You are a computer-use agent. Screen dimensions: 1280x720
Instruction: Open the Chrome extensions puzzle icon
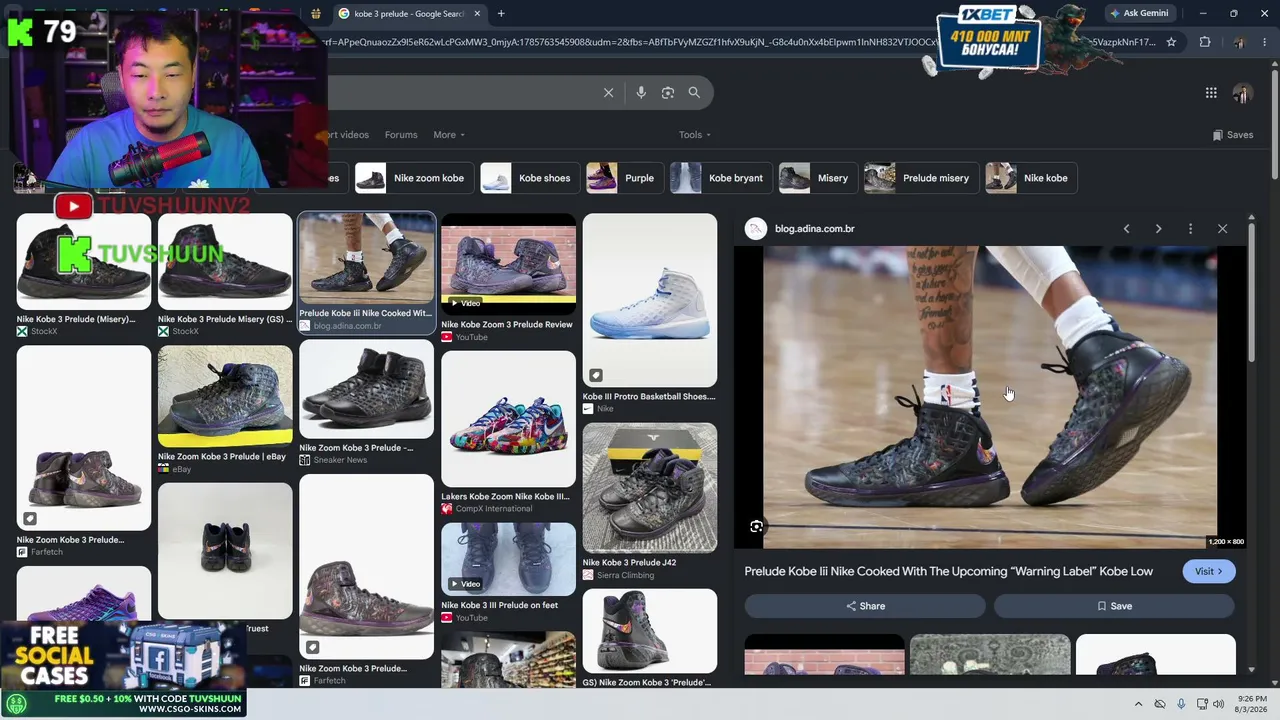point(1204,42)
